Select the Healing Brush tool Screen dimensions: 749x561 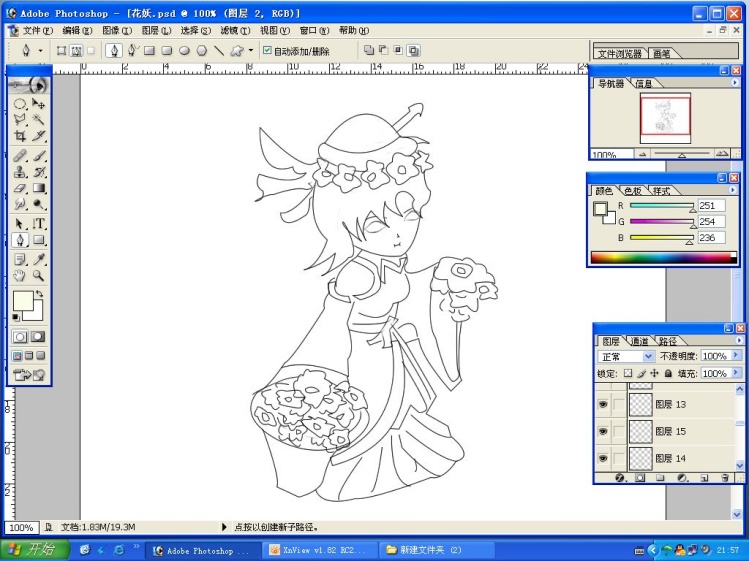pyautogui.click(x=20, y=156)
